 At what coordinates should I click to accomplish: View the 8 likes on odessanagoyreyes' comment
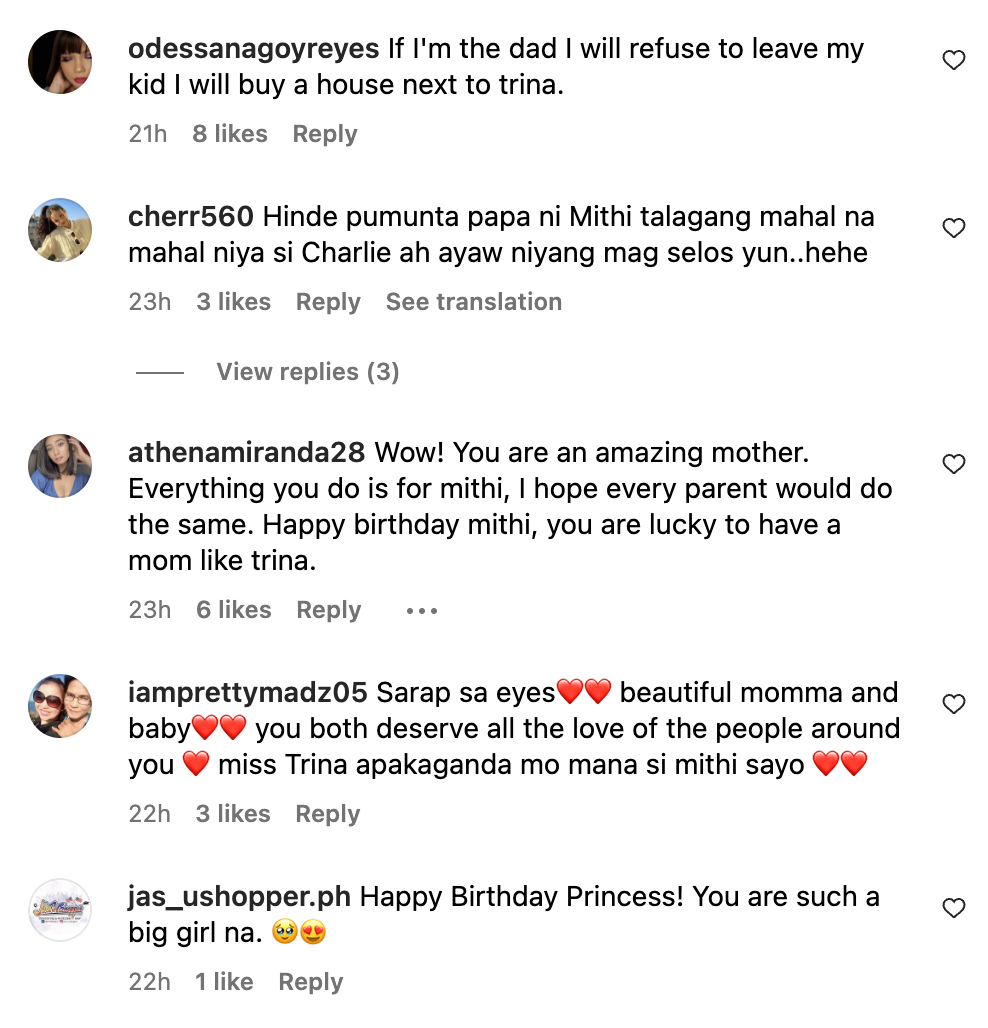point(229,133)
